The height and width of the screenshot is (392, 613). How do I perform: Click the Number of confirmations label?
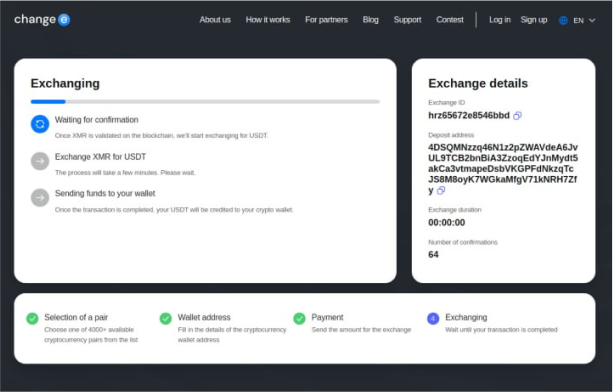coord(463,242)
